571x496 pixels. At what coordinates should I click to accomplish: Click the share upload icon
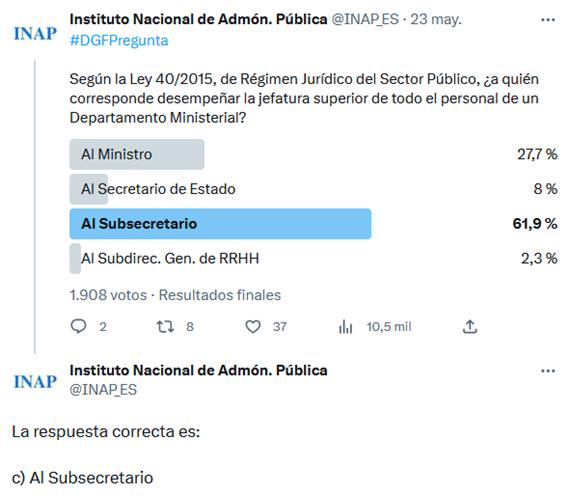(x=470, y=327)
